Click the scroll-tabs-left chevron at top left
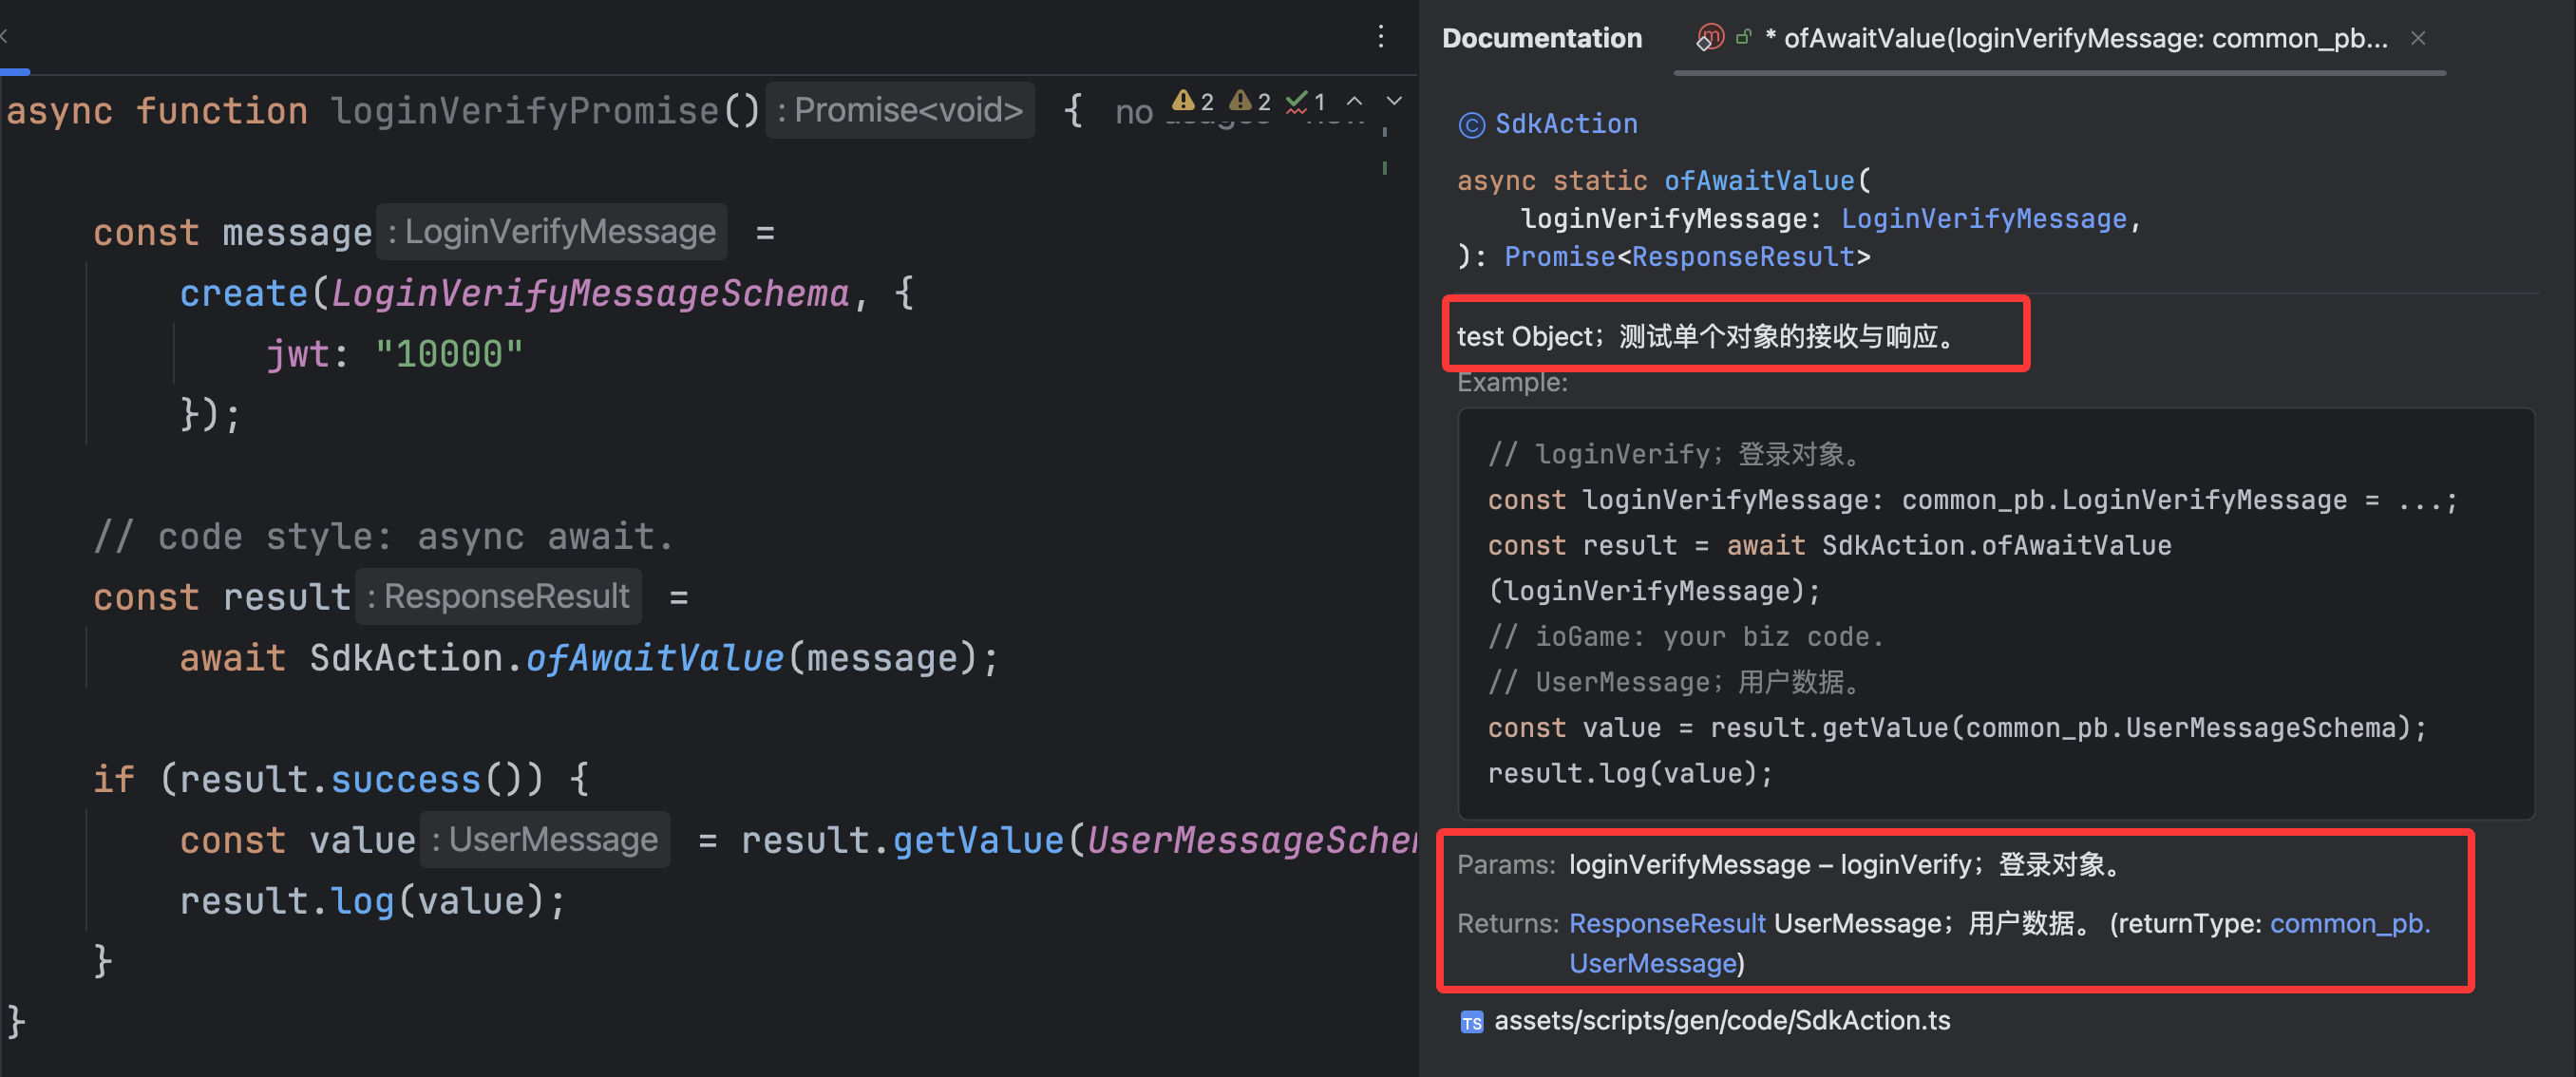The width and height of the screenshot is (2576, 1077). (5, 36)
